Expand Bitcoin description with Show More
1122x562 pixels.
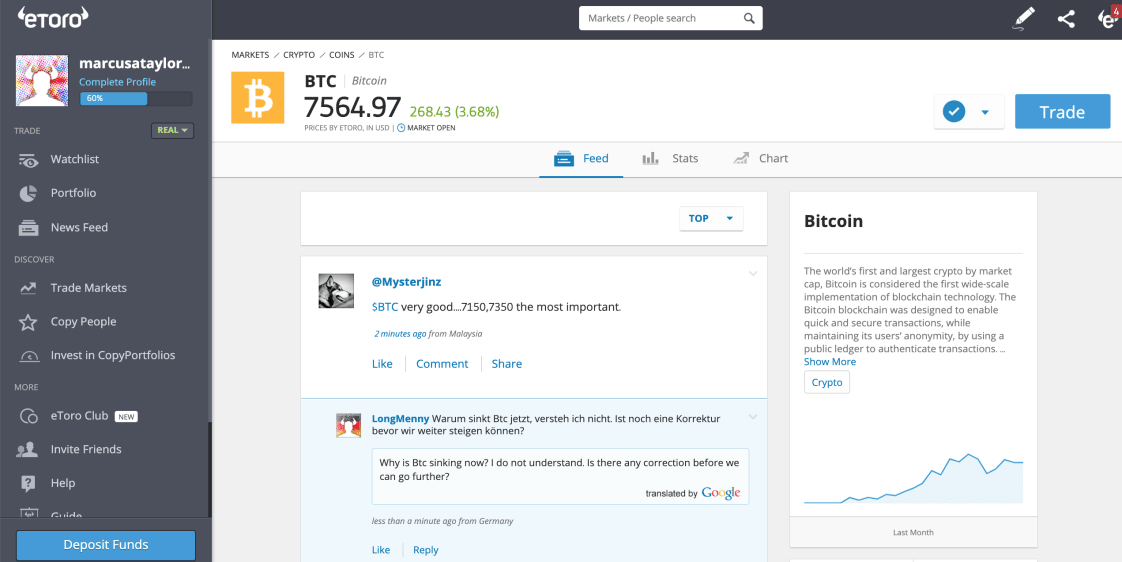point(830,362)
